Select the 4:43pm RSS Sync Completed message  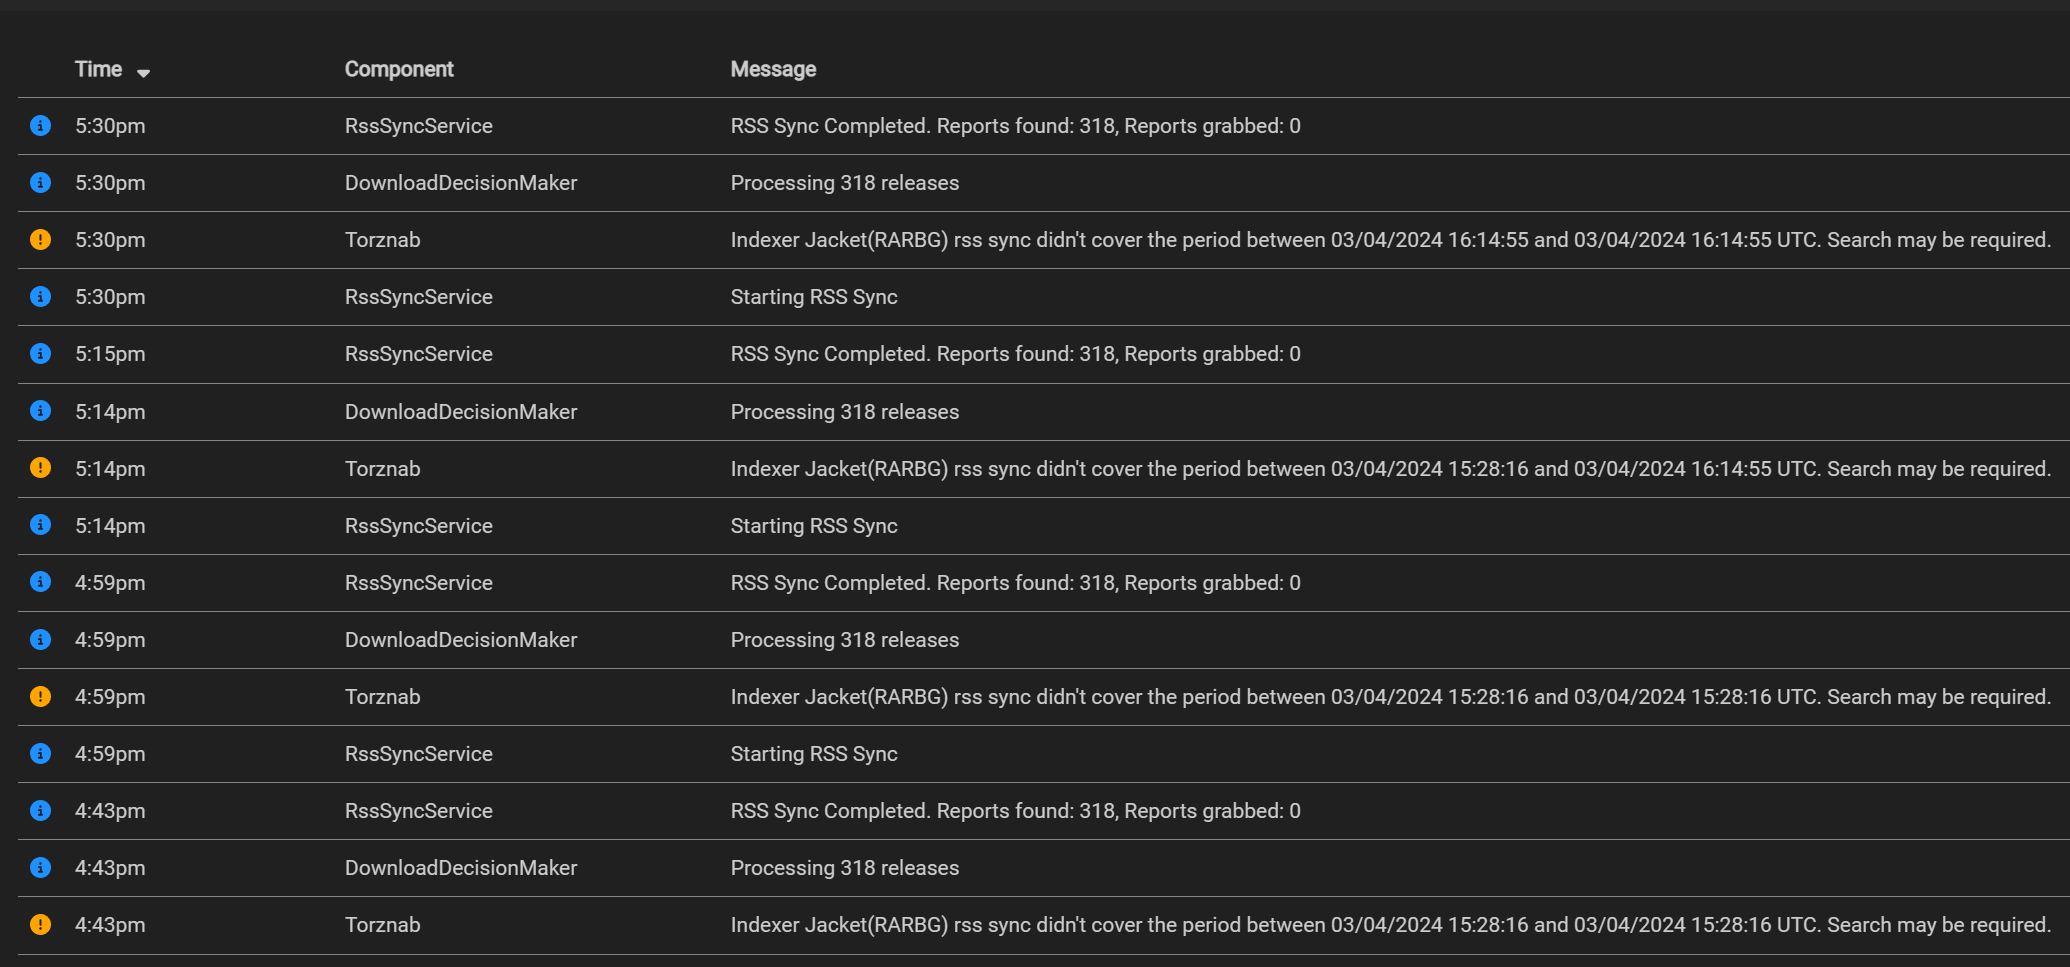[1015, 811]
